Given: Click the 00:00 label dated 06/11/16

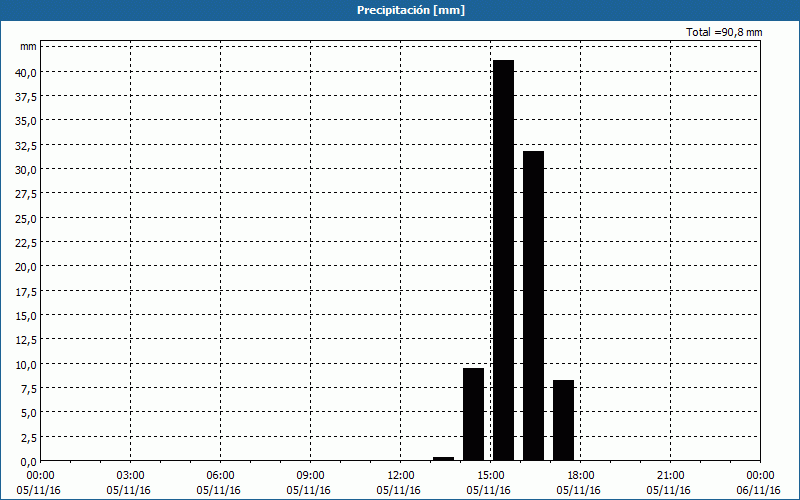Looking at the screenshot, I should (x=760, y=476).
